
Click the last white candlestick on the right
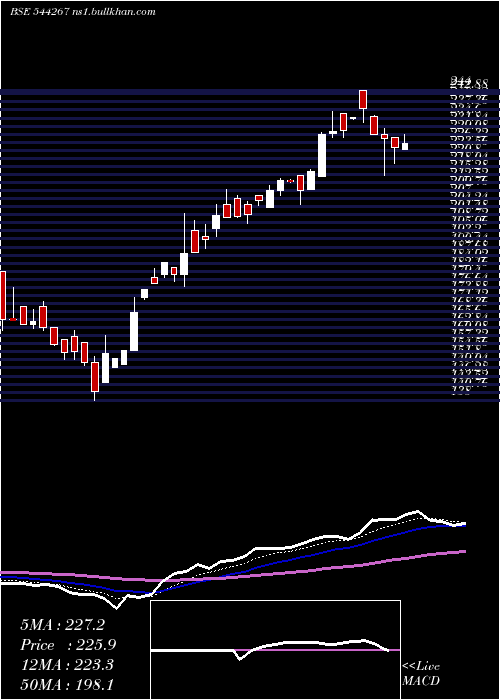tap(405, 146)
